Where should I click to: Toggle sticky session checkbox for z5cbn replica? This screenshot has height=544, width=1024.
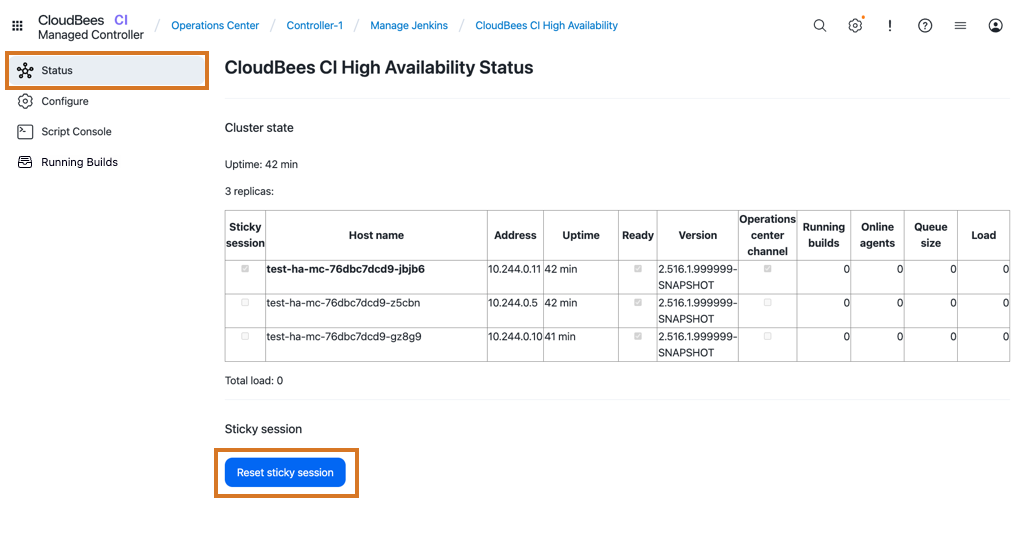click(x=245, y=303)
